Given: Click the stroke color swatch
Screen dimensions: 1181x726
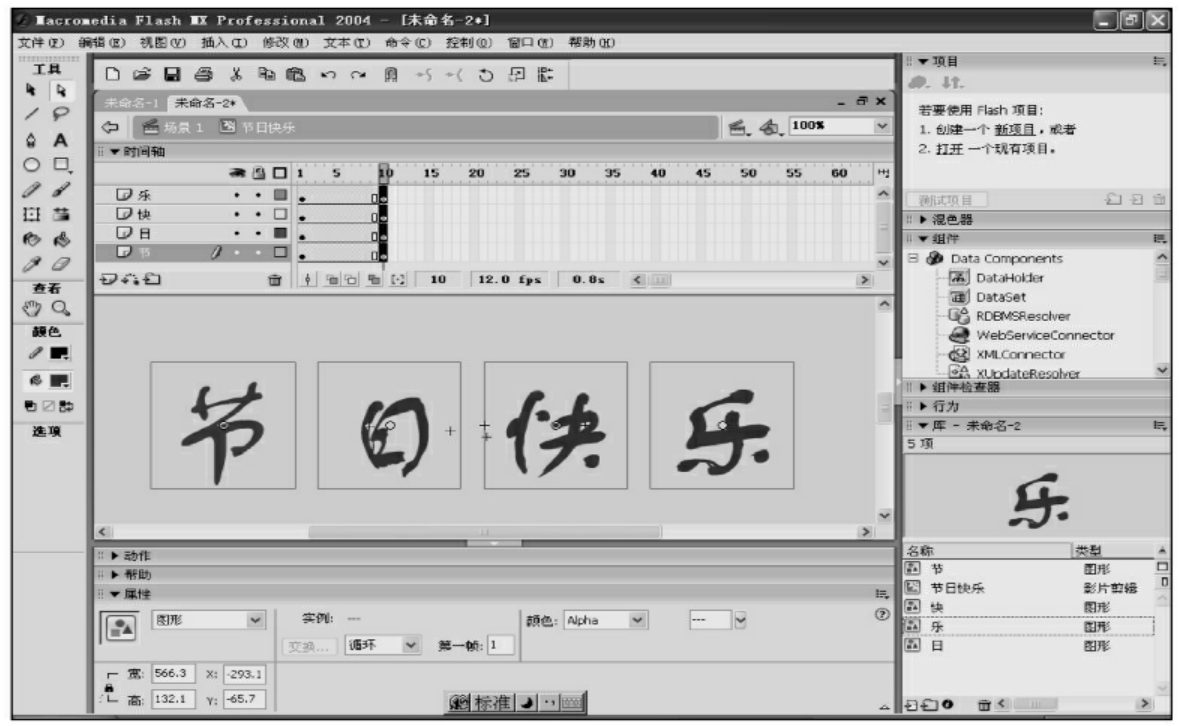Looking at the screenshot, I should click(x=60, y=353).
